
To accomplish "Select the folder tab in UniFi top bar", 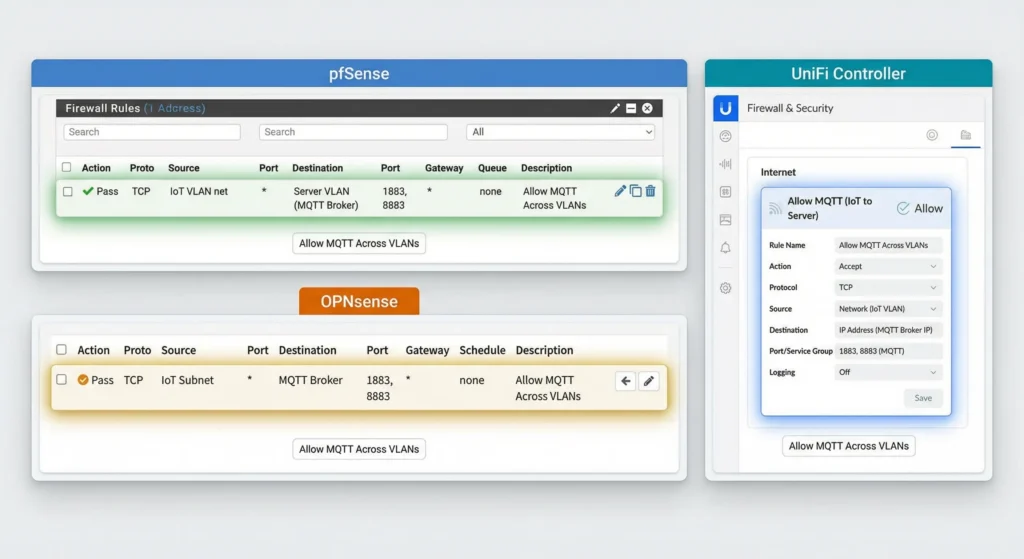I will (x=965, y=135).
